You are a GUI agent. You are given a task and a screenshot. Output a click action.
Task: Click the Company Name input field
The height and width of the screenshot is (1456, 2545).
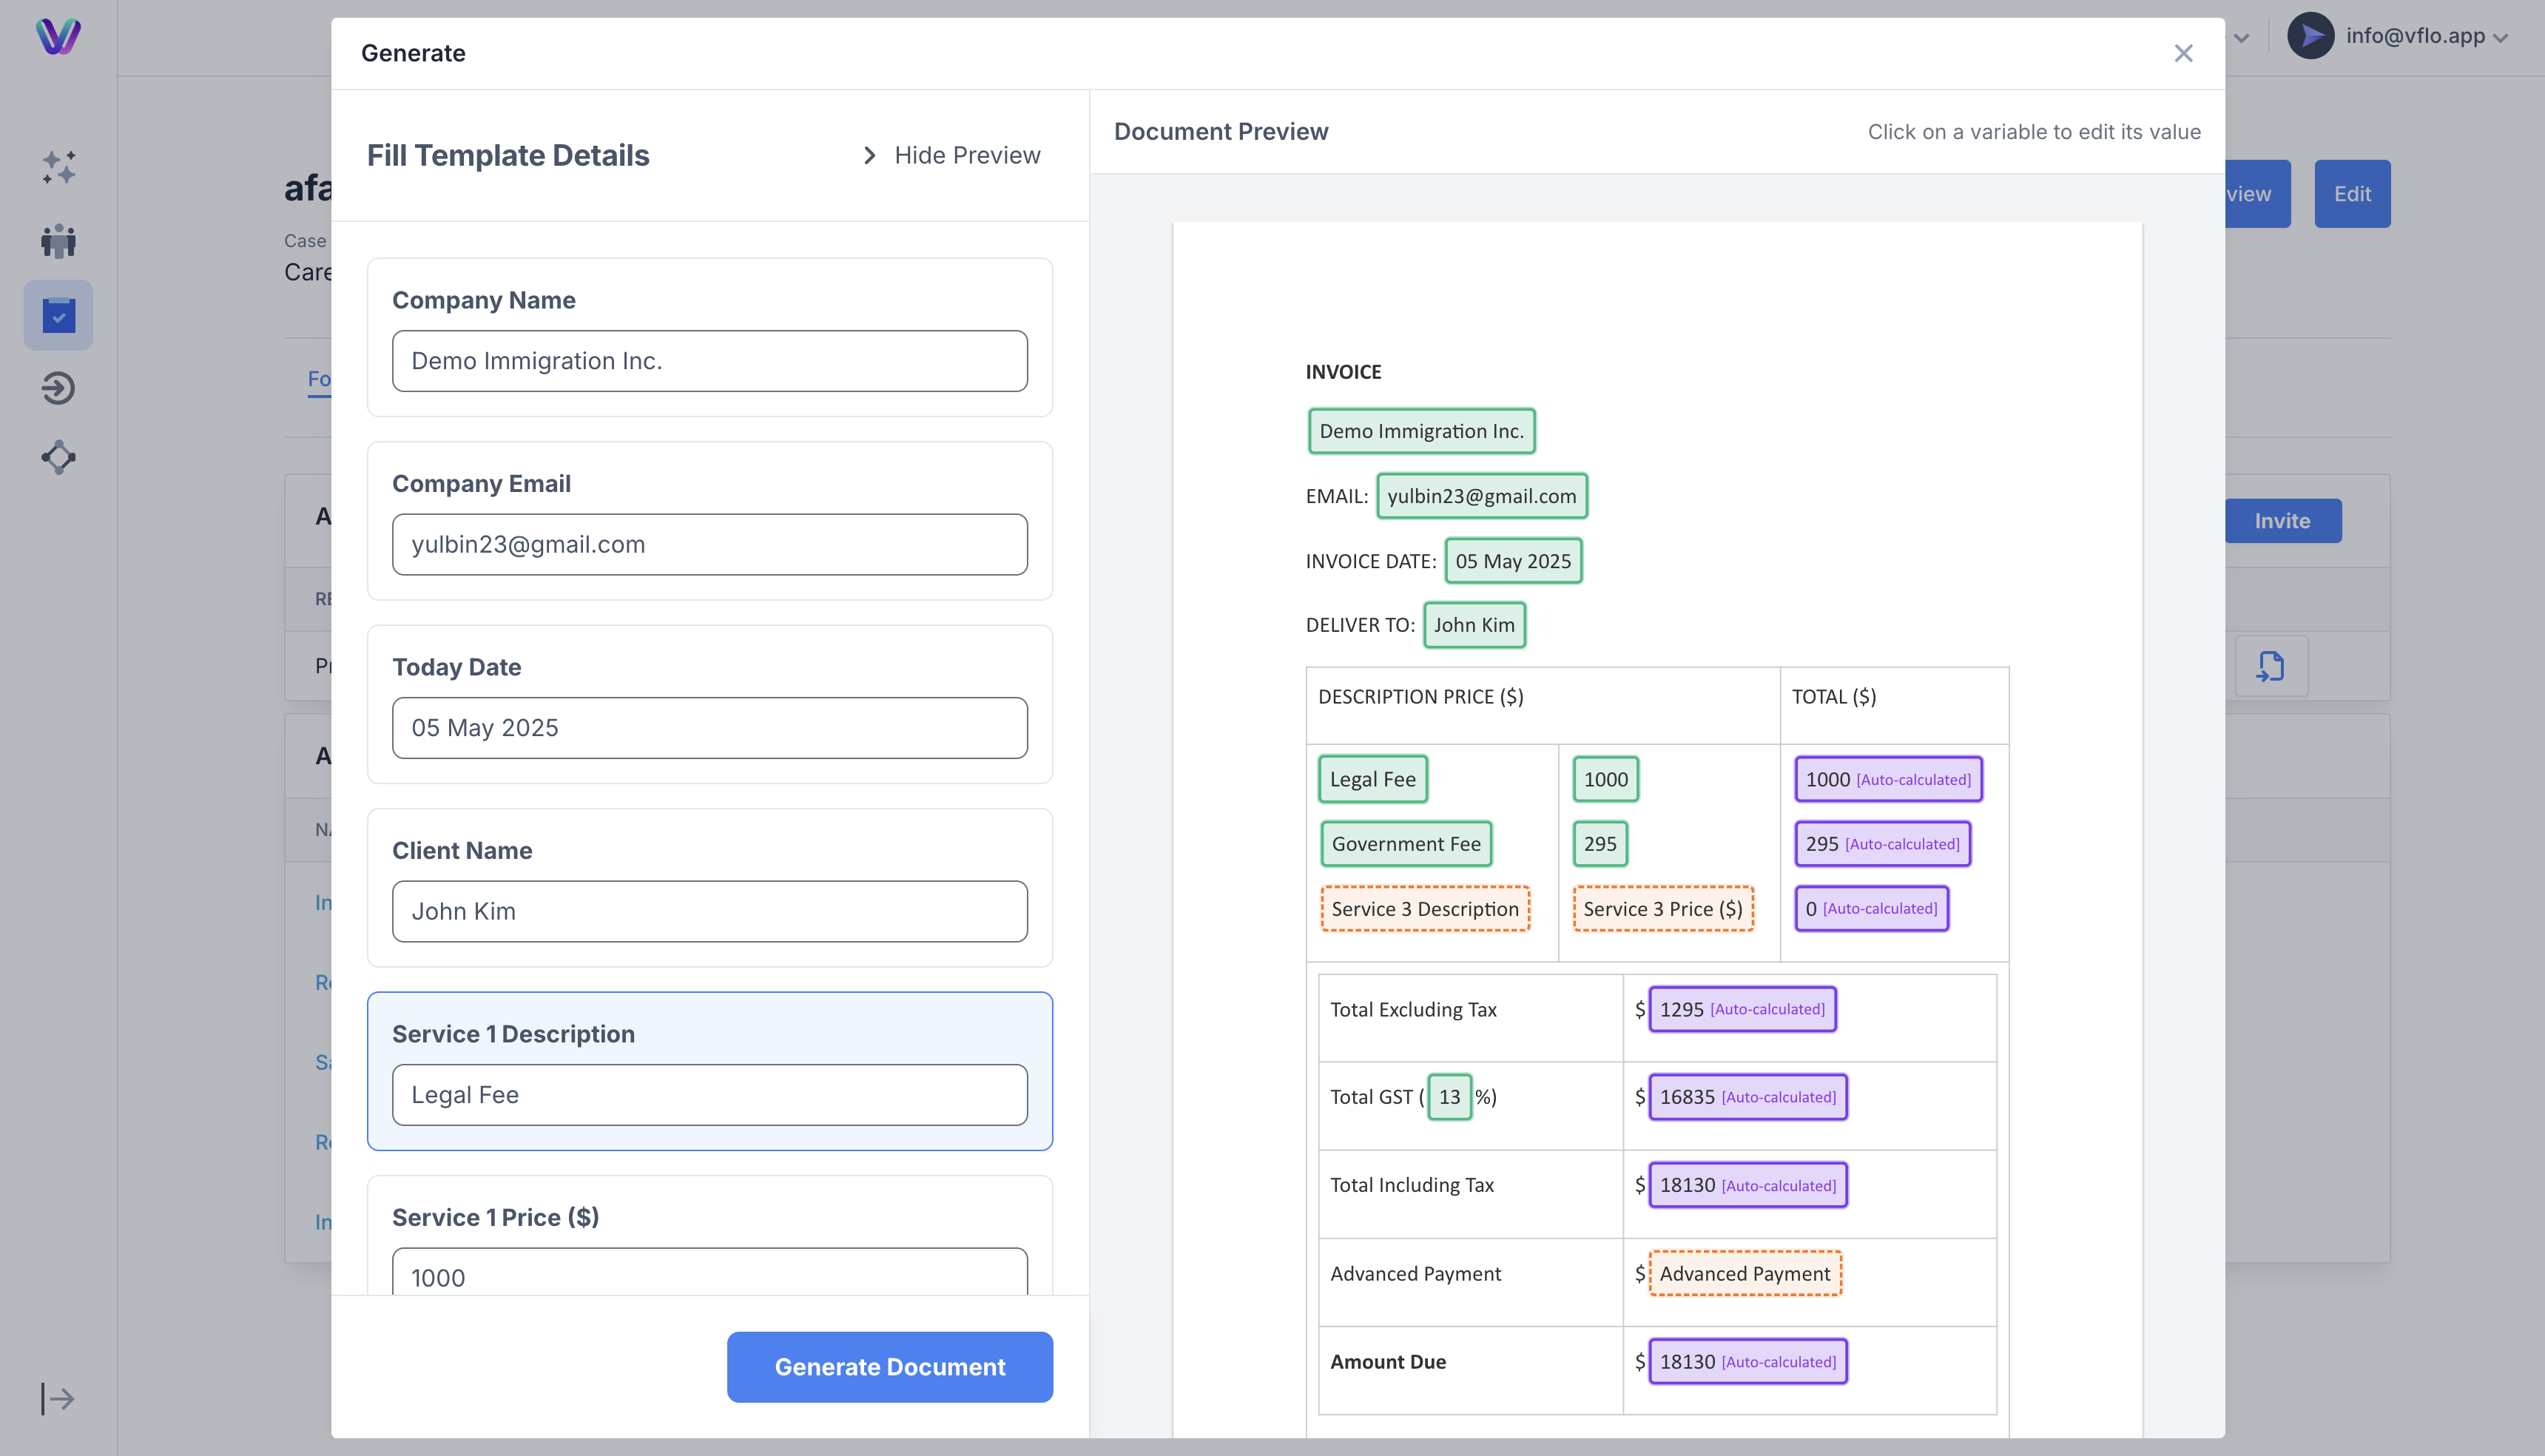pyautogui.click(x=709, y=361)
